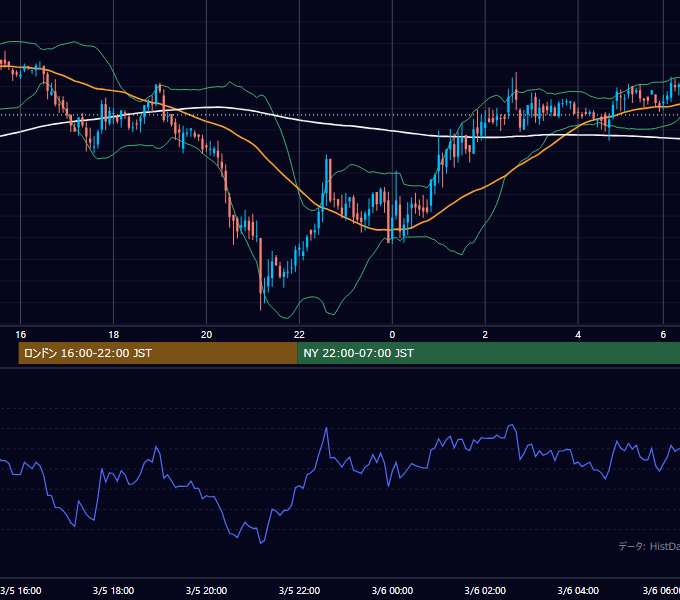
Task: Click the bottom axis label 3/6 00:00
Action: [x=392, y=590]
